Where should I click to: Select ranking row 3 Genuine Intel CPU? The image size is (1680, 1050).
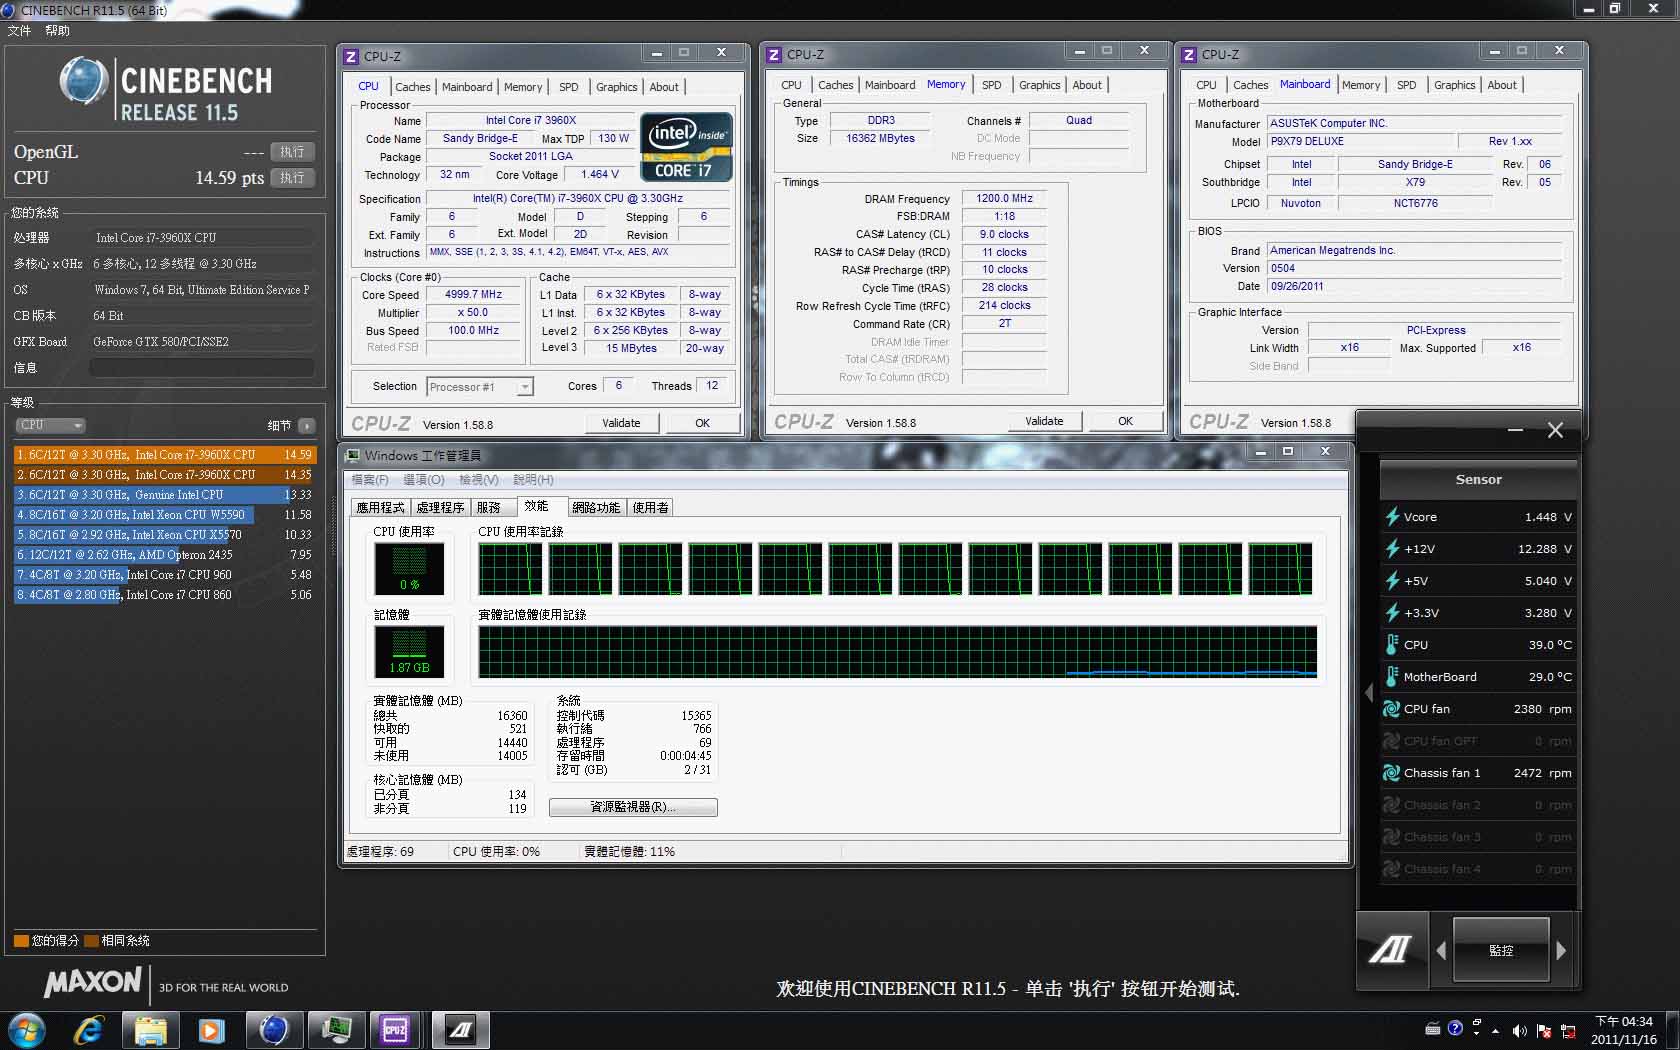pos(164,495)
